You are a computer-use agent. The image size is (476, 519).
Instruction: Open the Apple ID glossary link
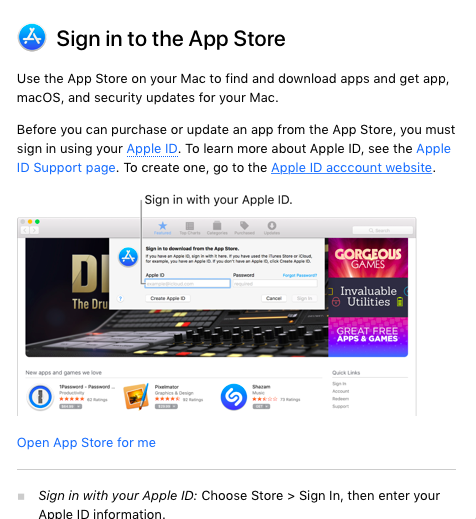(152, 149)
